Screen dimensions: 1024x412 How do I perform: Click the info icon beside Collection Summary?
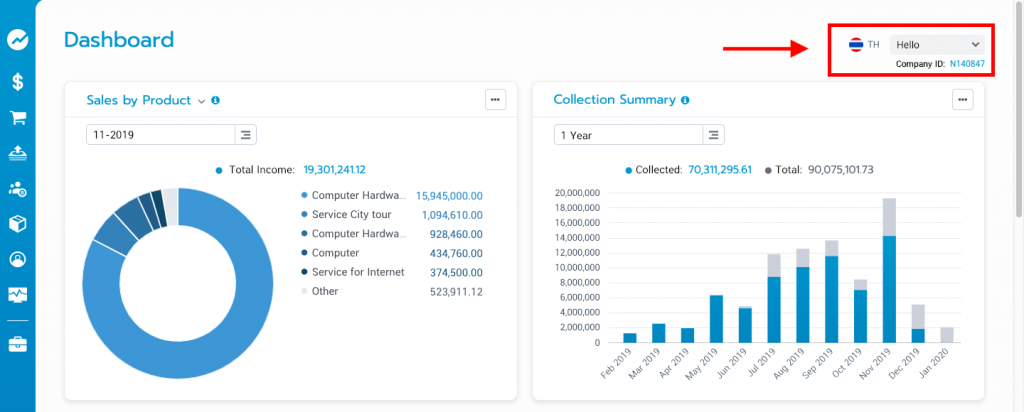click(x=685, y=101)
